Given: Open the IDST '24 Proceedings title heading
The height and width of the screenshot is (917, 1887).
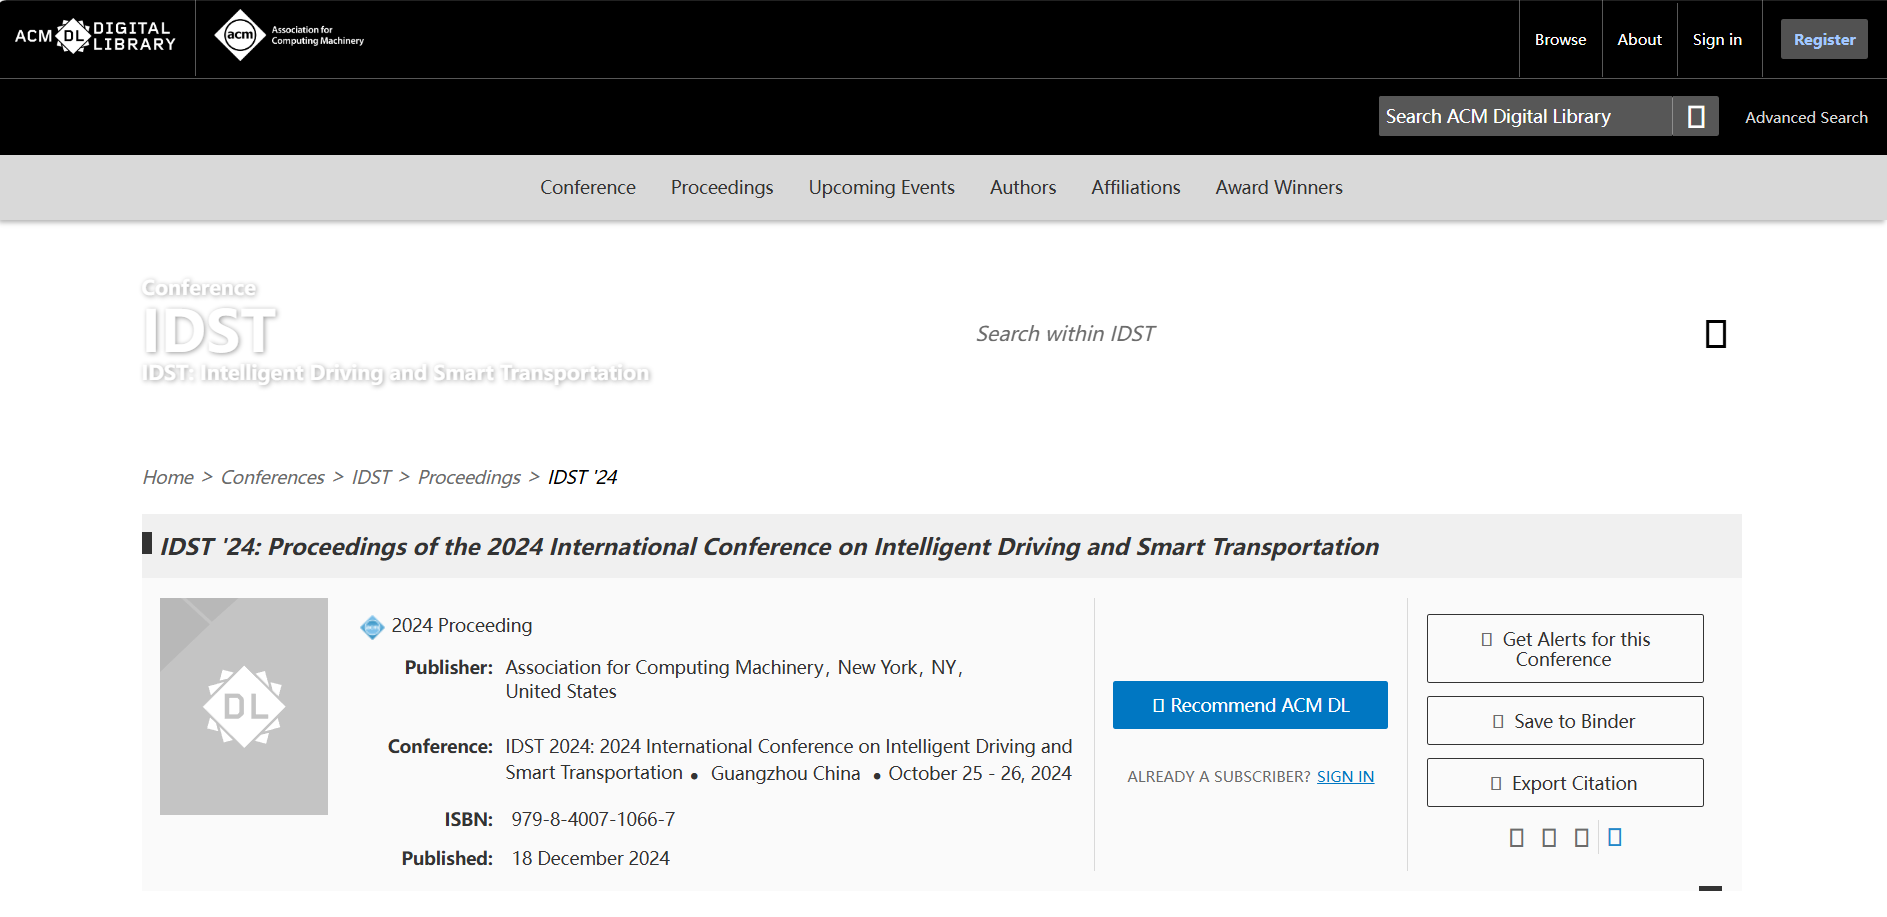Looking at the screenshot, I should (x=770, y=547).
